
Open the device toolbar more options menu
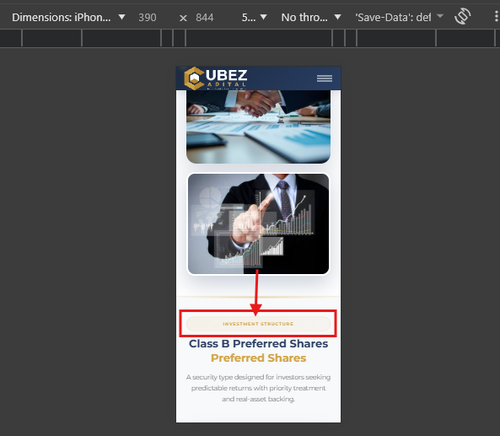click(496, 17)
